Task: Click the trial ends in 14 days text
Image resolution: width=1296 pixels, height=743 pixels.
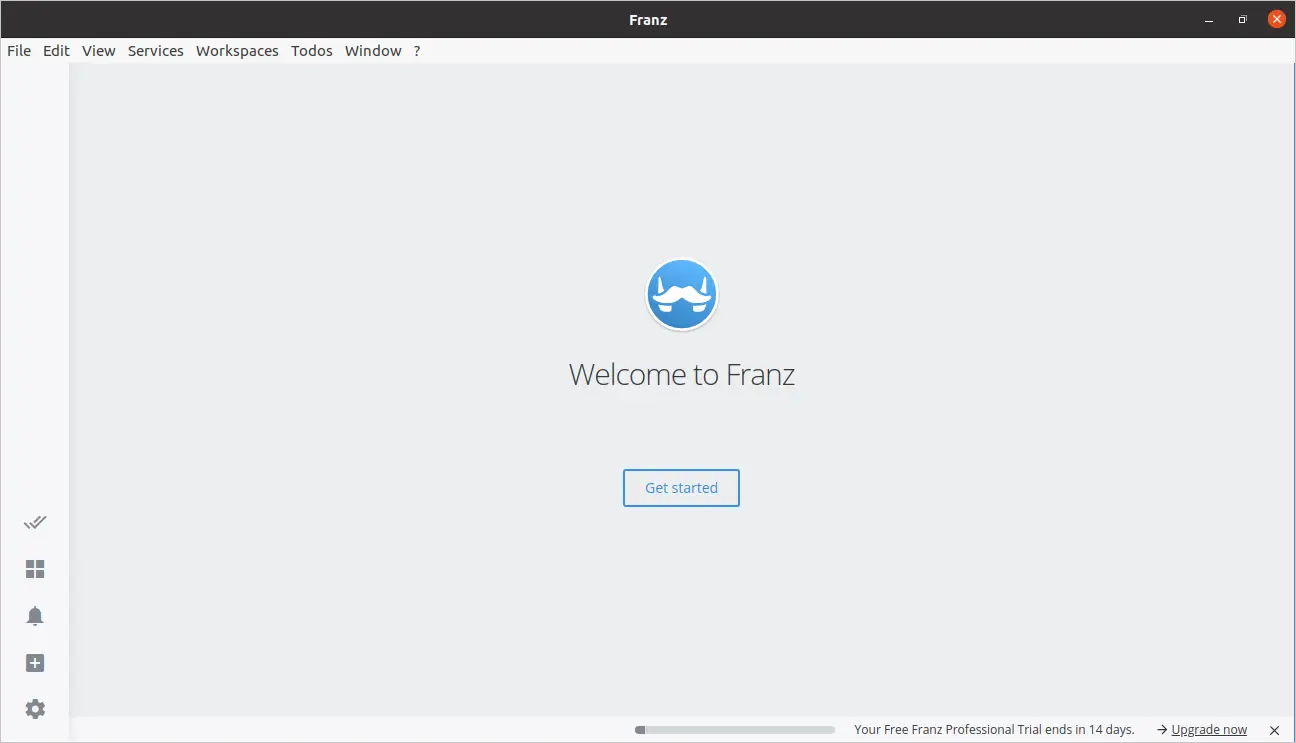Action: pyautogui.click(x=994, y=730)
